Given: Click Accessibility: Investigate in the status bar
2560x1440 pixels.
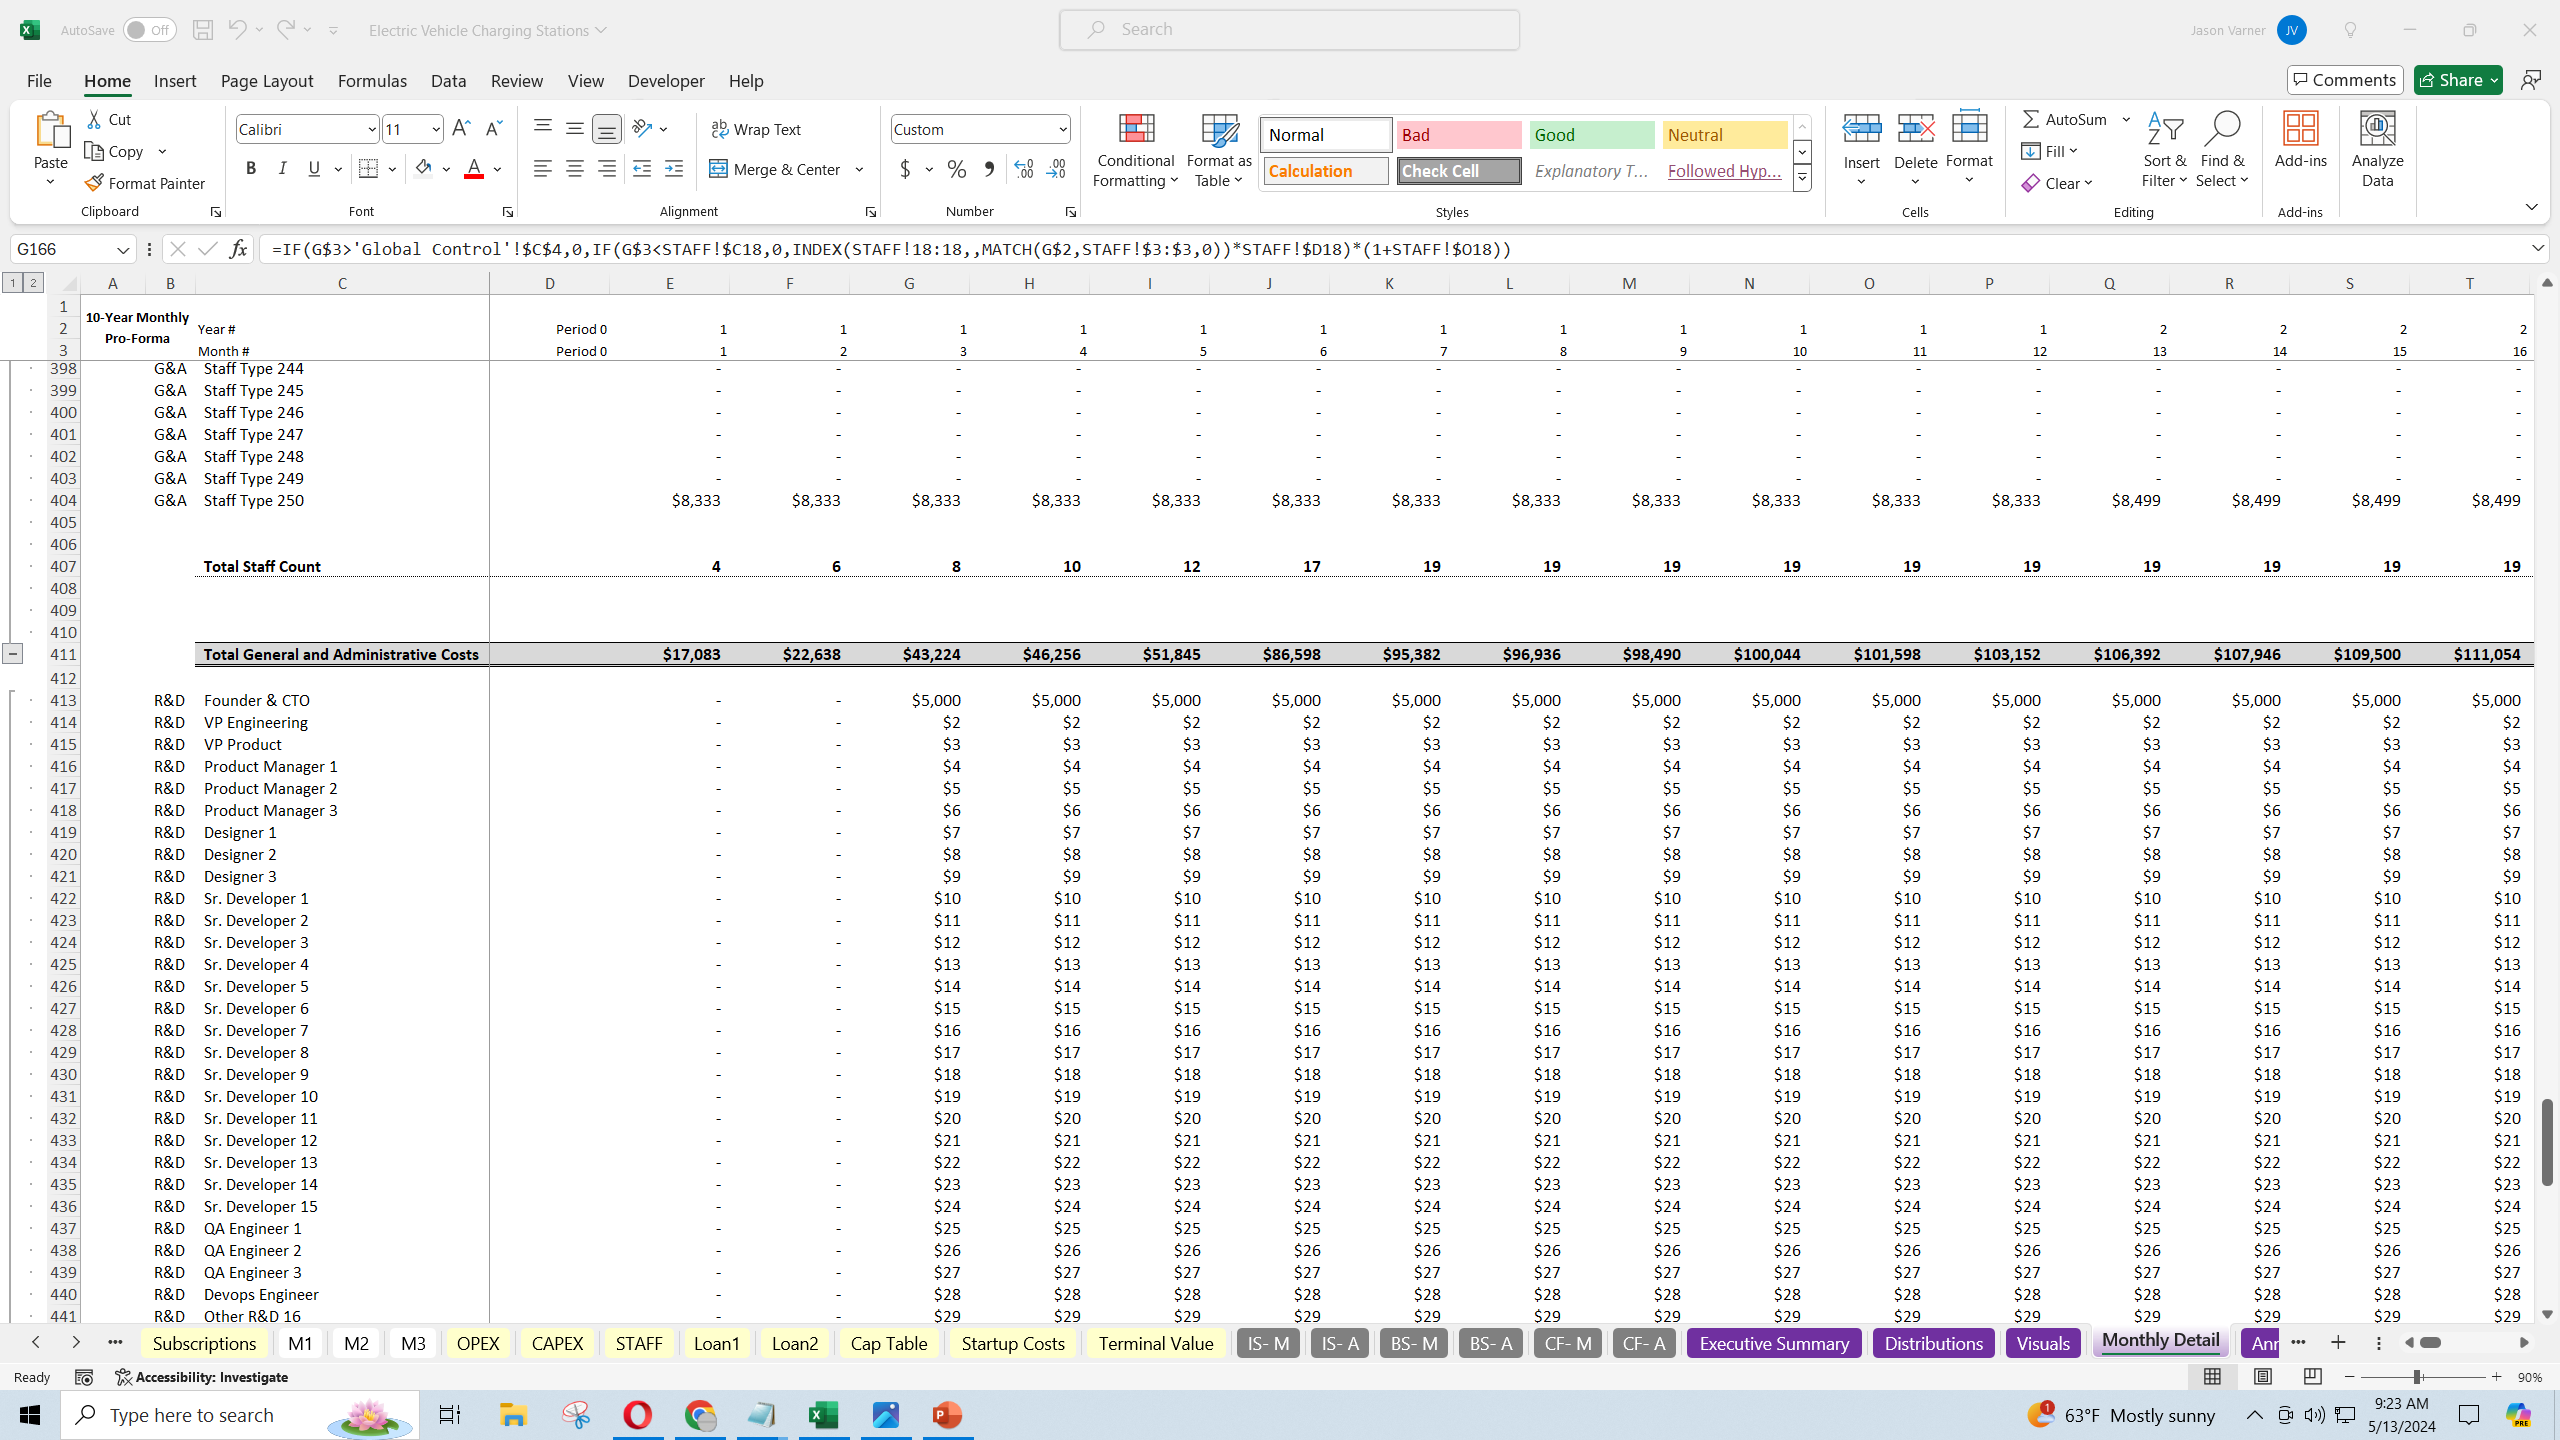Looking at the screenshot, I should click(x=202, y=1377).
